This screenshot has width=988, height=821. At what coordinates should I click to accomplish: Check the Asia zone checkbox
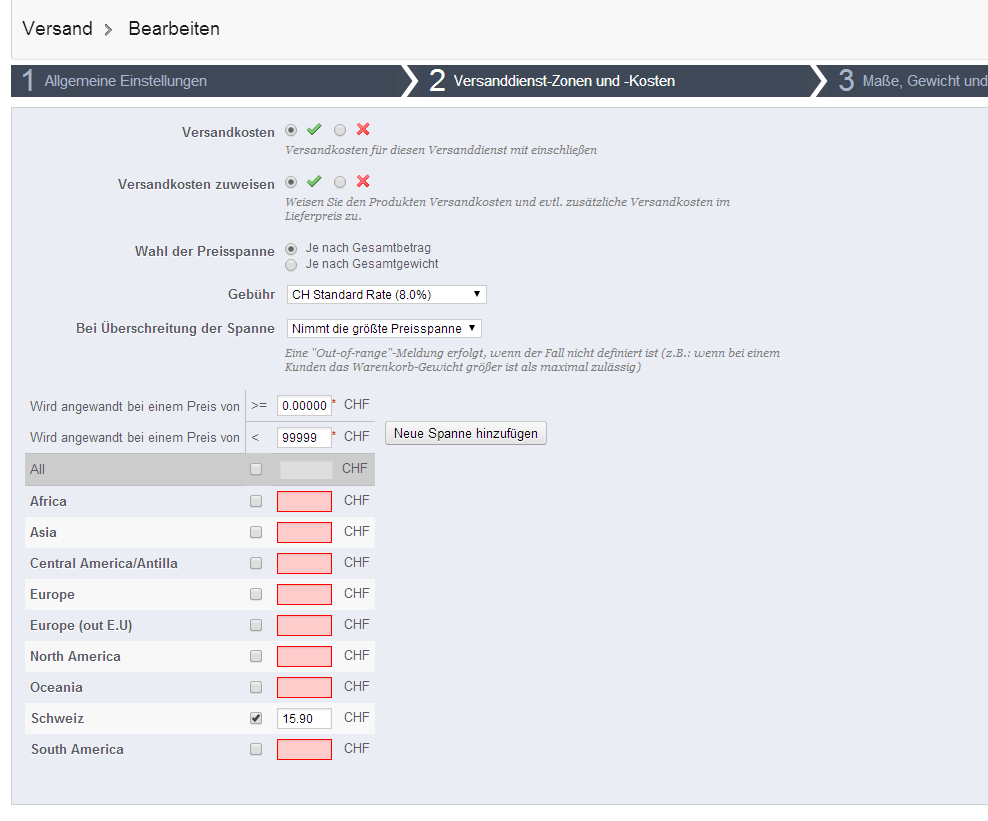pos(256,532)
